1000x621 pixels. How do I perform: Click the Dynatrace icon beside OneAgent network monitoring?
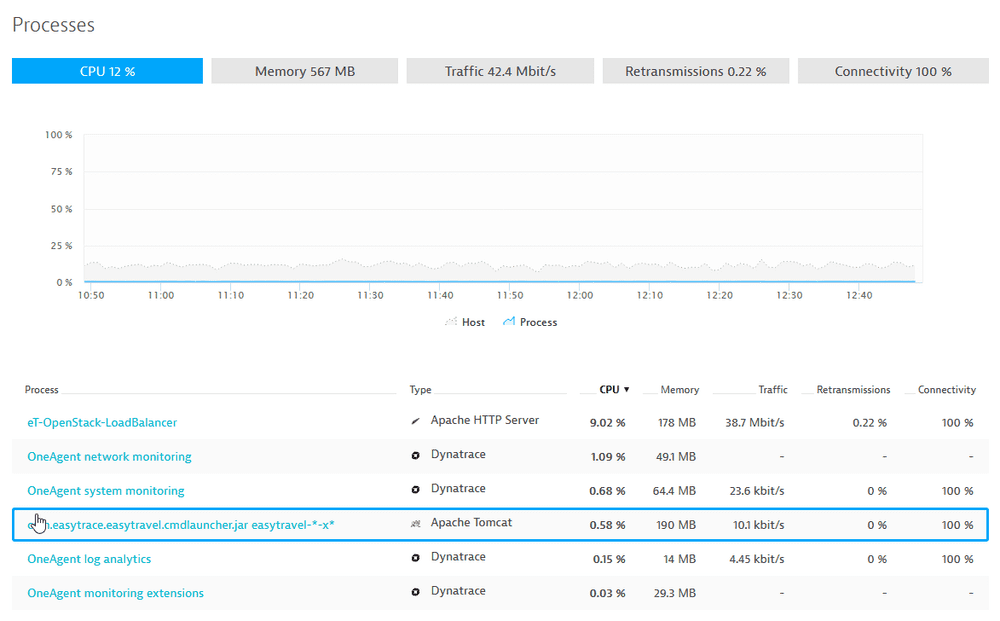(415, 455)
